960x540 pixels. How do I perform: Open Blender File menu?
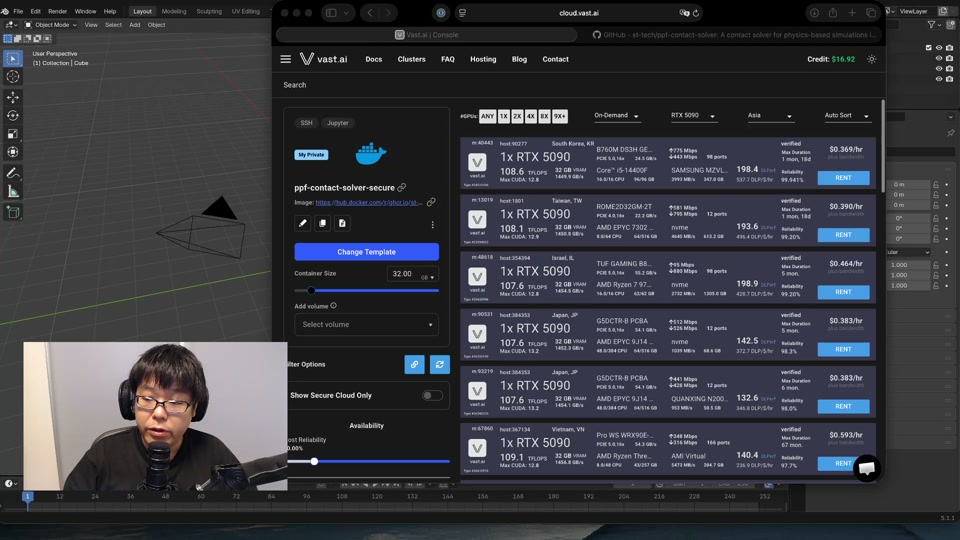[18, 11]
